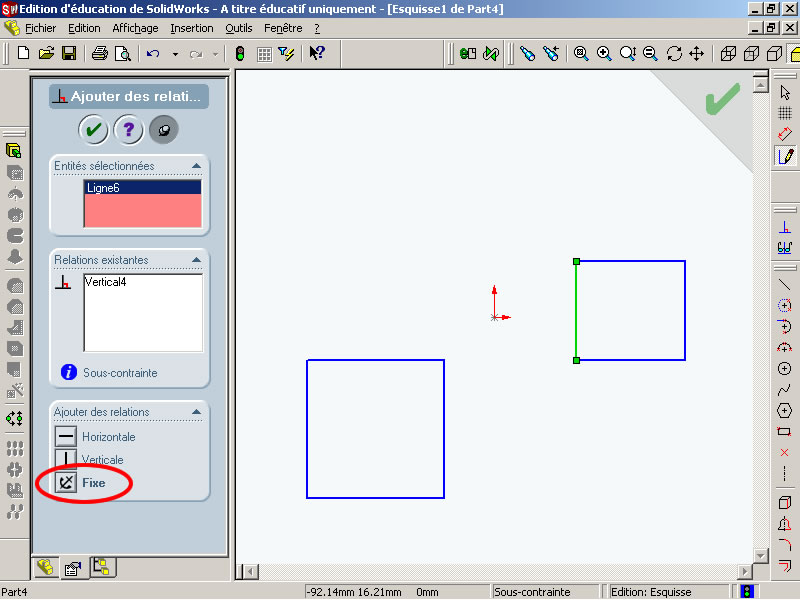Switch to the PropertyManager tab

[x=73, y=568]
